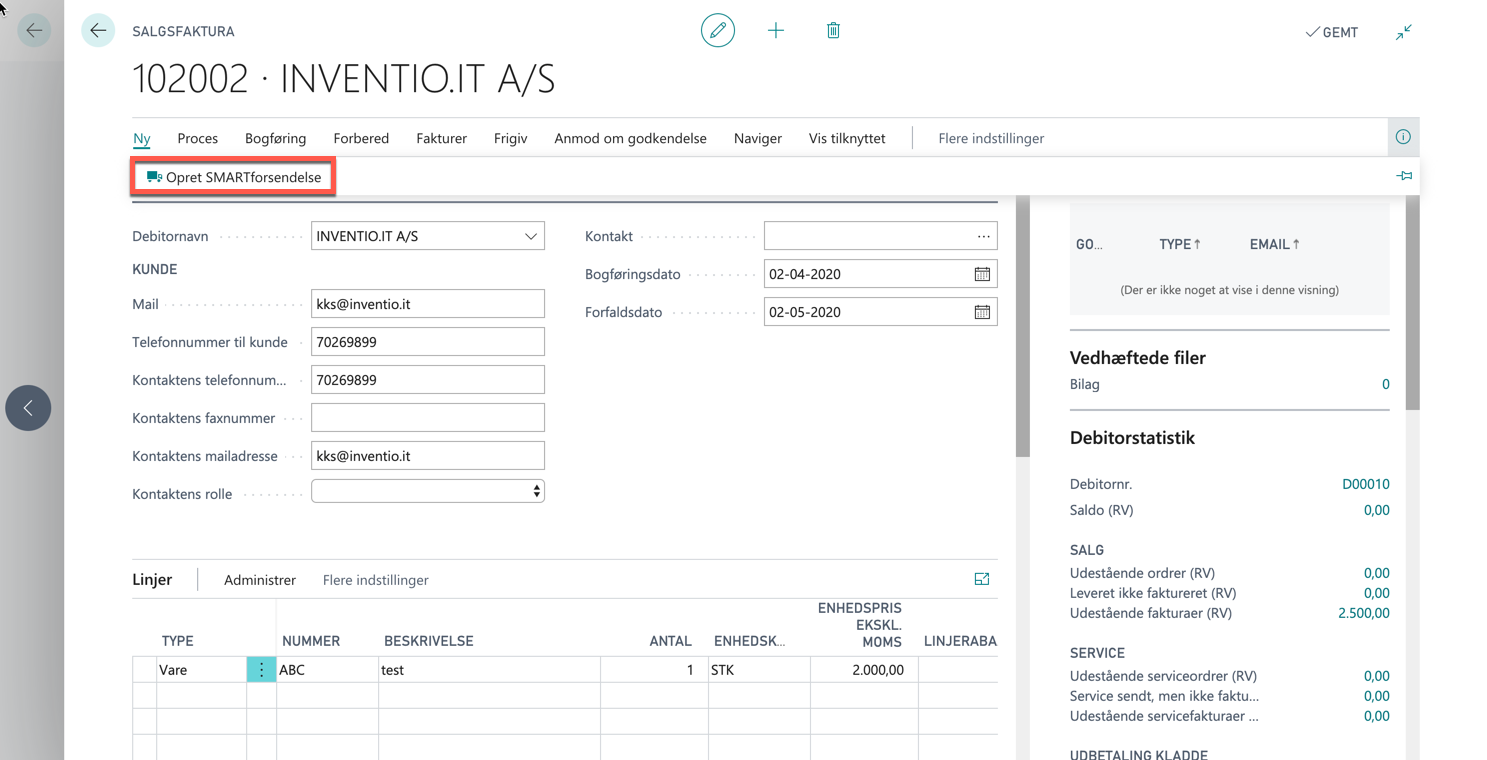The height and width of the screenshot is (760, 1487).
Task: Click the grey back arrow in sidebar
Action: coord(34,31)
